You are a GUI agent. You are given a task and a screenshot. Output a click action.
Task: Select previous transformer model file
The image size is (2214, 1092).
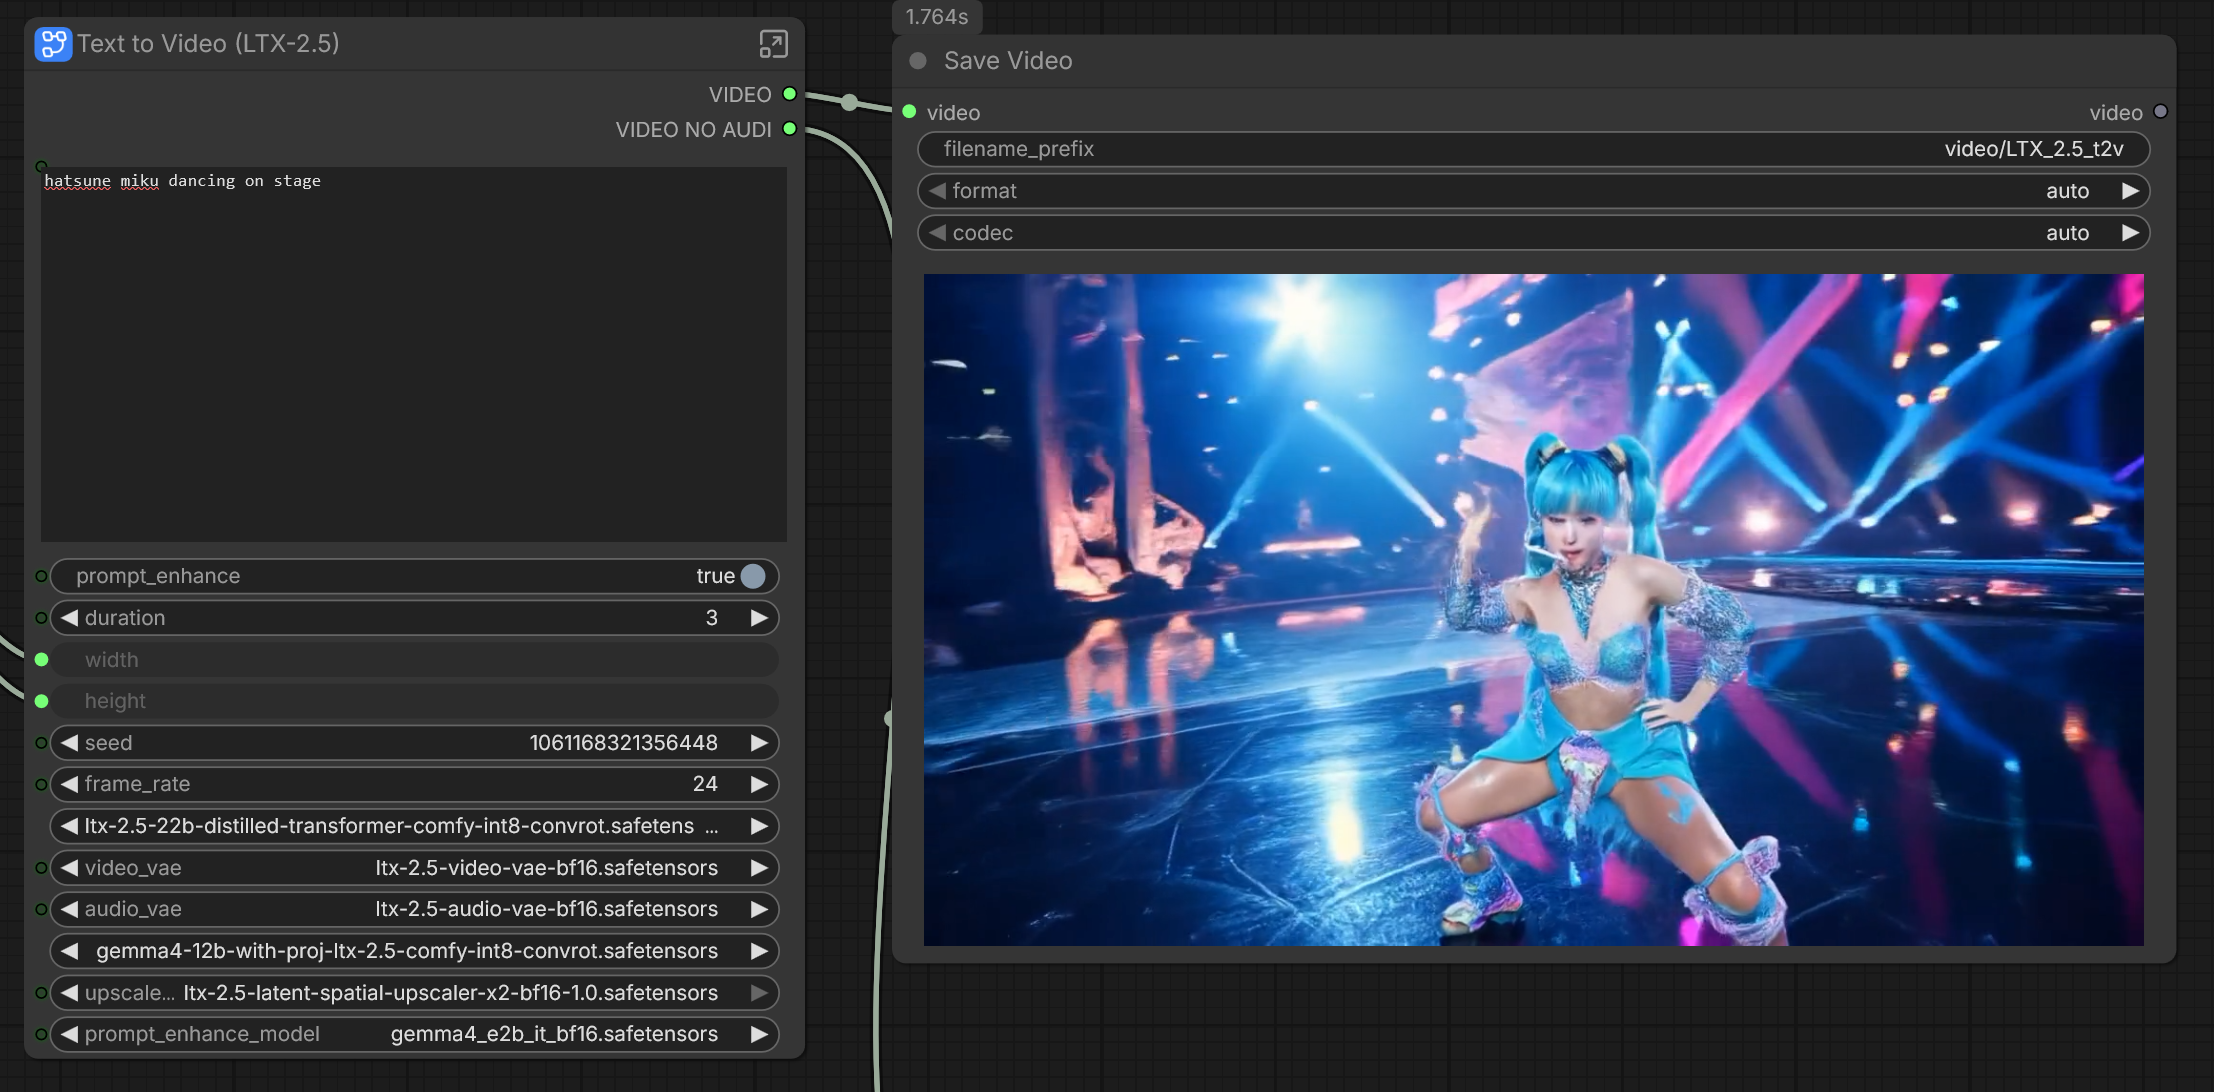click(69, 826)
